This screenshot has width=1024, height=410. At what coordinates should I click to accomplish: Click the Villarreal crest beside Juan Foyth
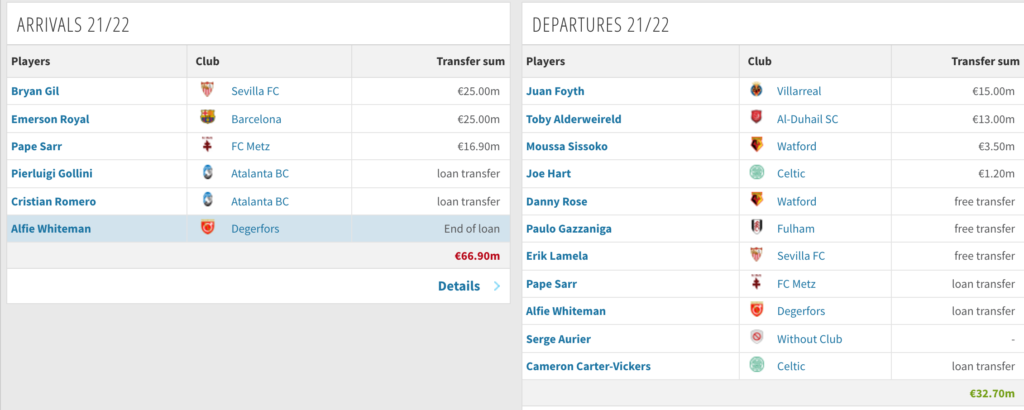[756, 90]
